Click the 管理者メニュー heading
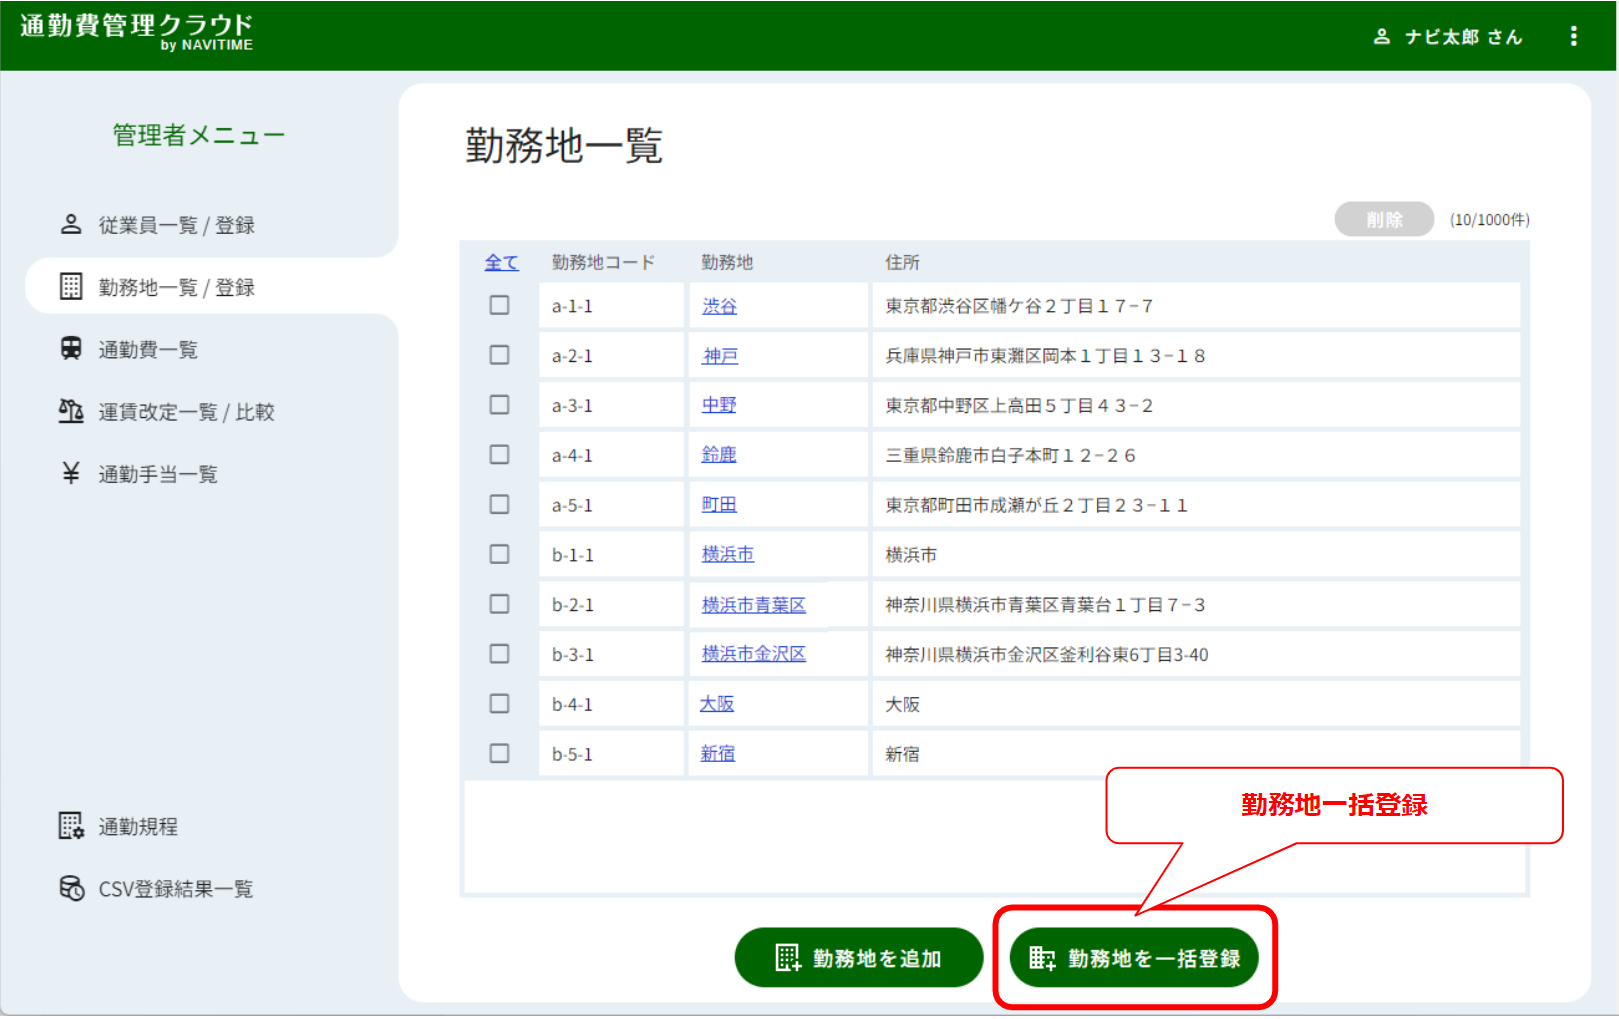The image size is (1619, 1019). coord(199,135)
